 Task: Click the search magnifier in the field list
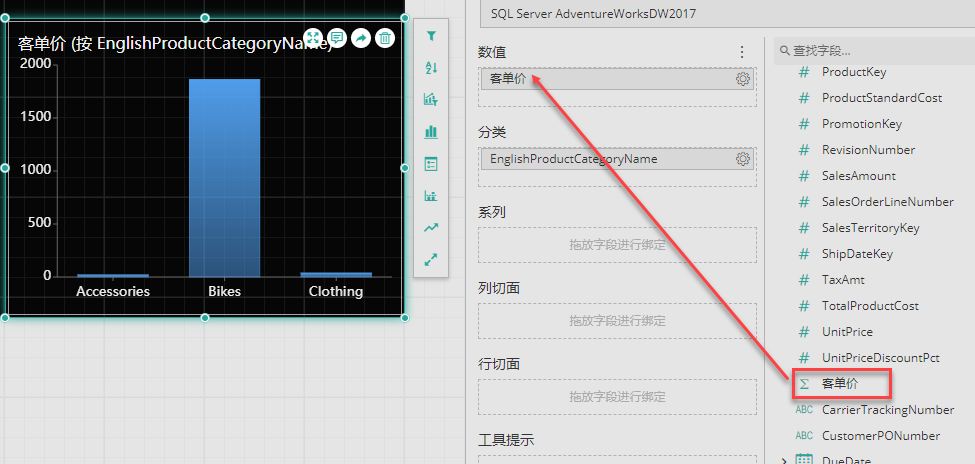[785, 51]
